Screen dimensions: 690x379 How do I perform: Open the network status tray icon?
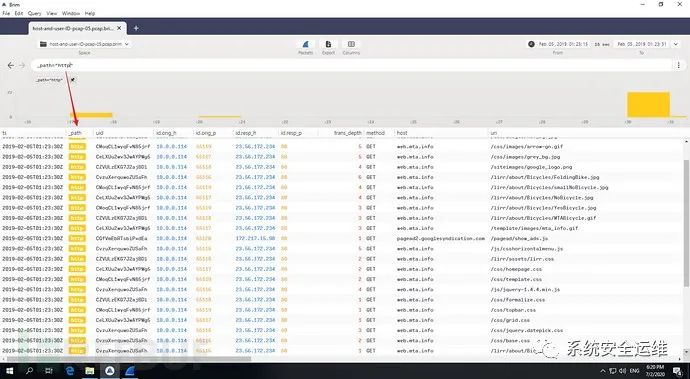[613, 371]
